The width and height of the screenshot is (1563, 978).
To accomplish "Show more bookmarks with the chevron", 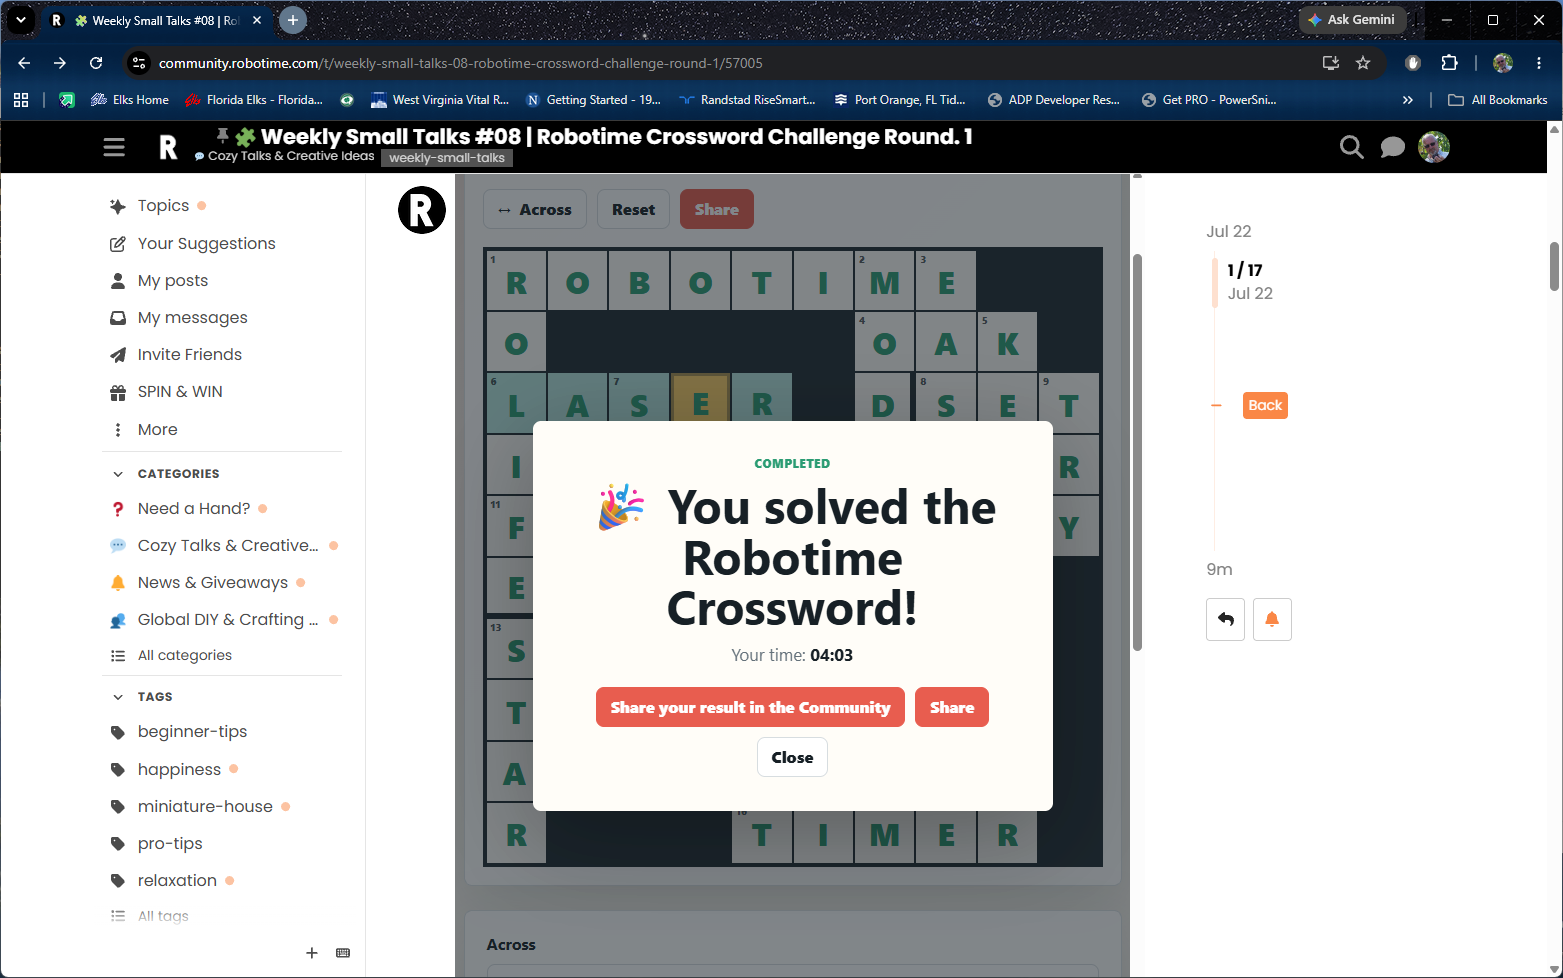I will coord(1408,100).
